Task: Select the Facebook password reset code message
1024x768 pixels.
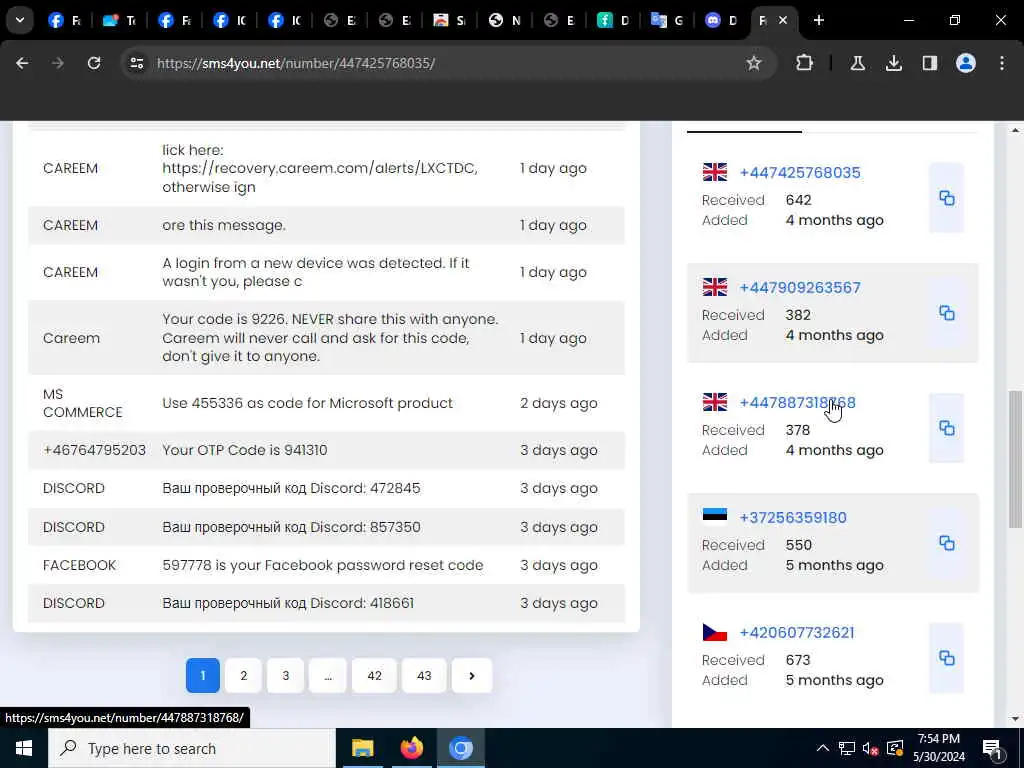Action: (x=323, y=565)
